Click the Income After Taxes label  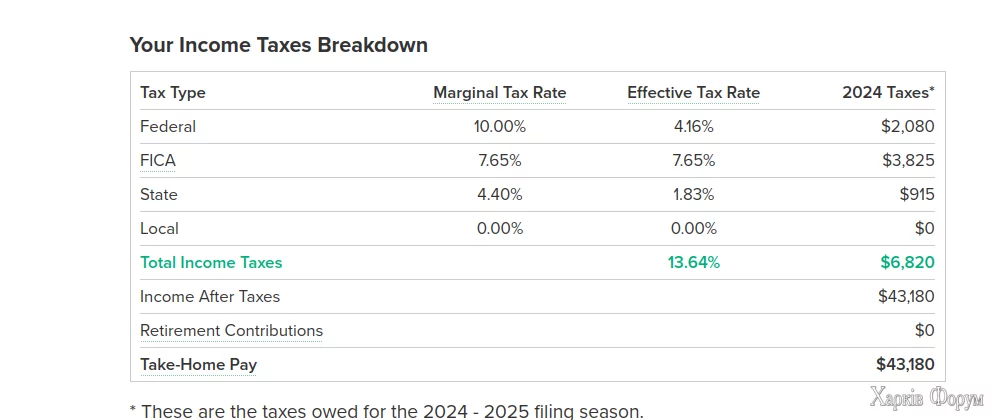(210, 297)
